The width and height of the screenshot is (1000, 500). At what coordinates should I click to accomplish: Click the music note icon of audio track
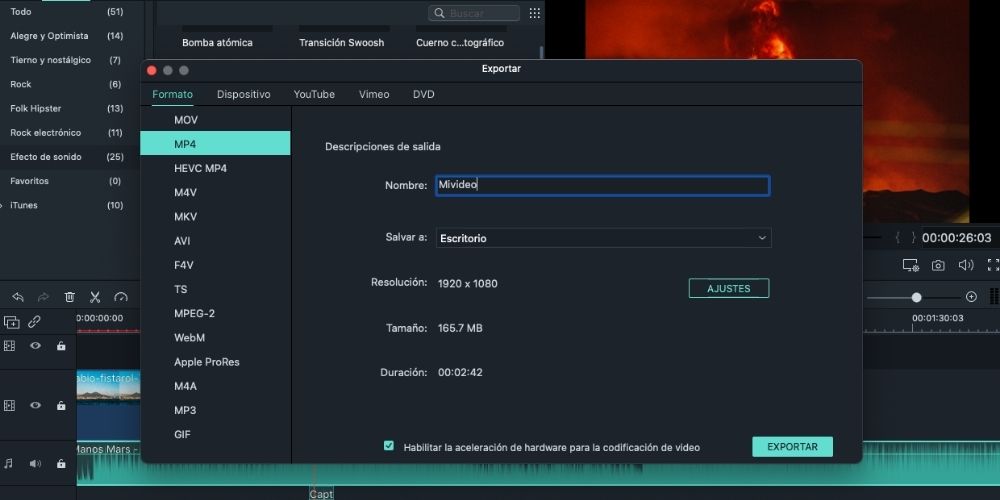pyautogui.click(x=8, y=464)
